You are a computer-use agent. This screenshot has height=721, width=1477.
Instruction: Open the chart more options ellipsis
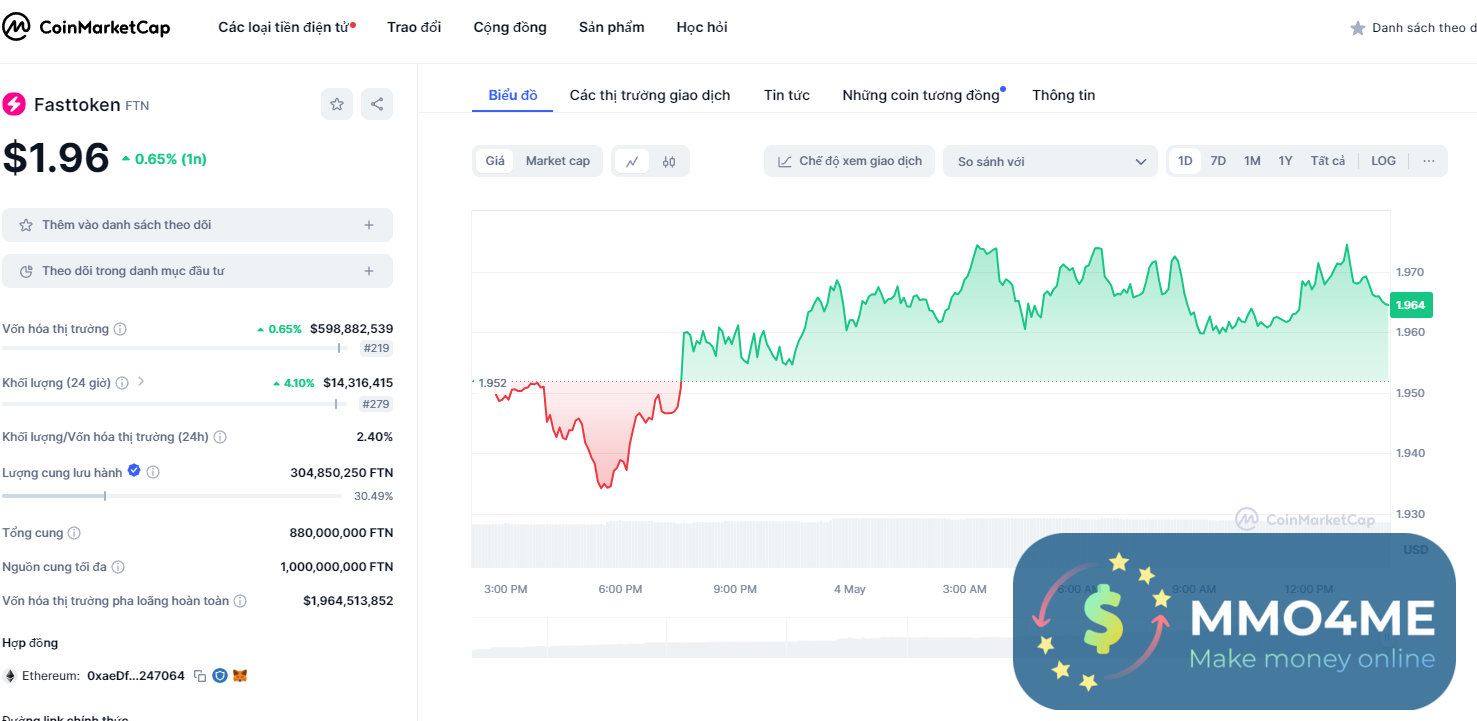pos(1429,161)
